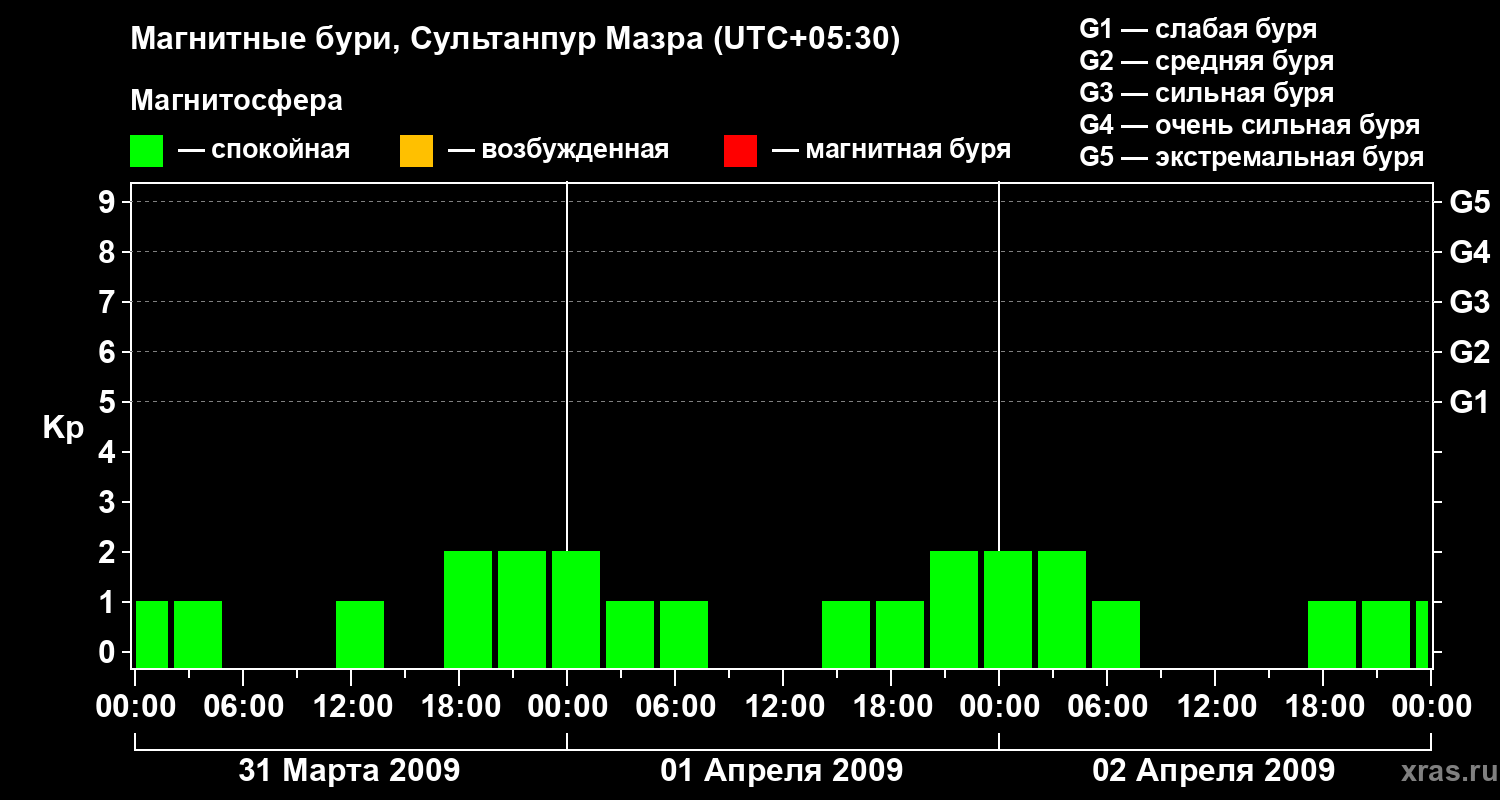This screenshot has width=1500, height=800.
Task: Click the 06:00 time label for 02 Апреля
Action: (1107, 707)
